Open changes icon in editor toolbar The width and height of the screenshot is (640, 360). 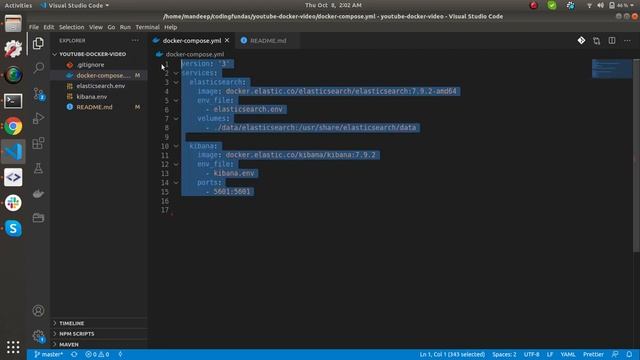click(x=597, y=40)
